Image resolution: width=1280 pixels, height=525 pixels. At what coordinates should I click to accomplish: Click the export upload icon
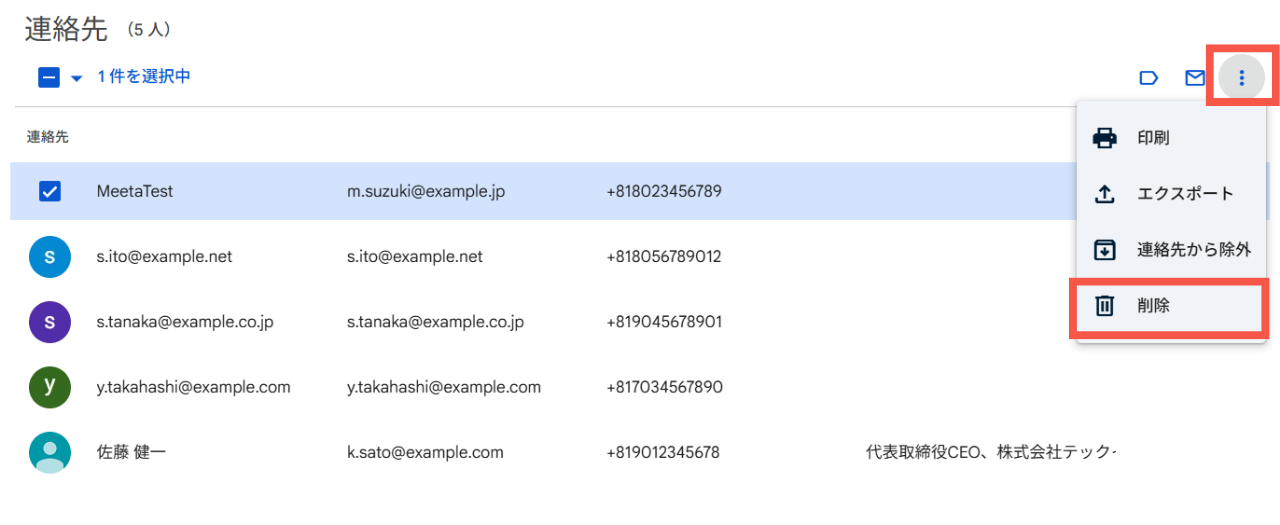1105,194
